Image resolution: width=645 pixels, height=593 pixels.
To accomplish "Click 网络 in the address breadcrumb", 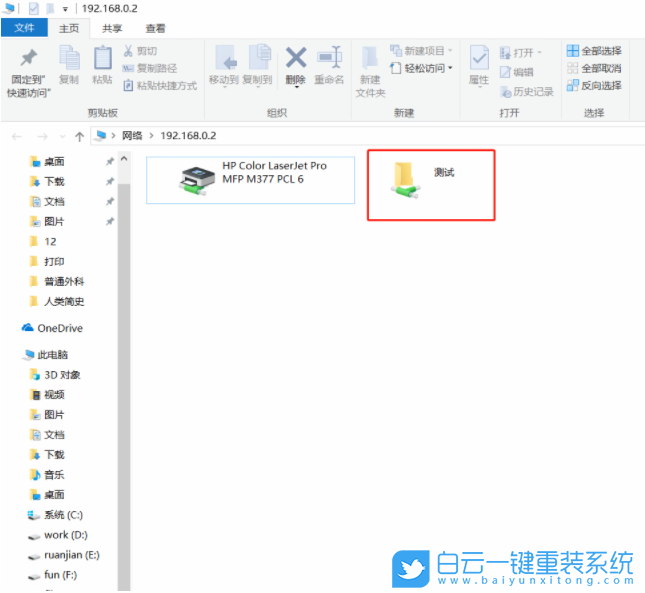I will 132,135.
